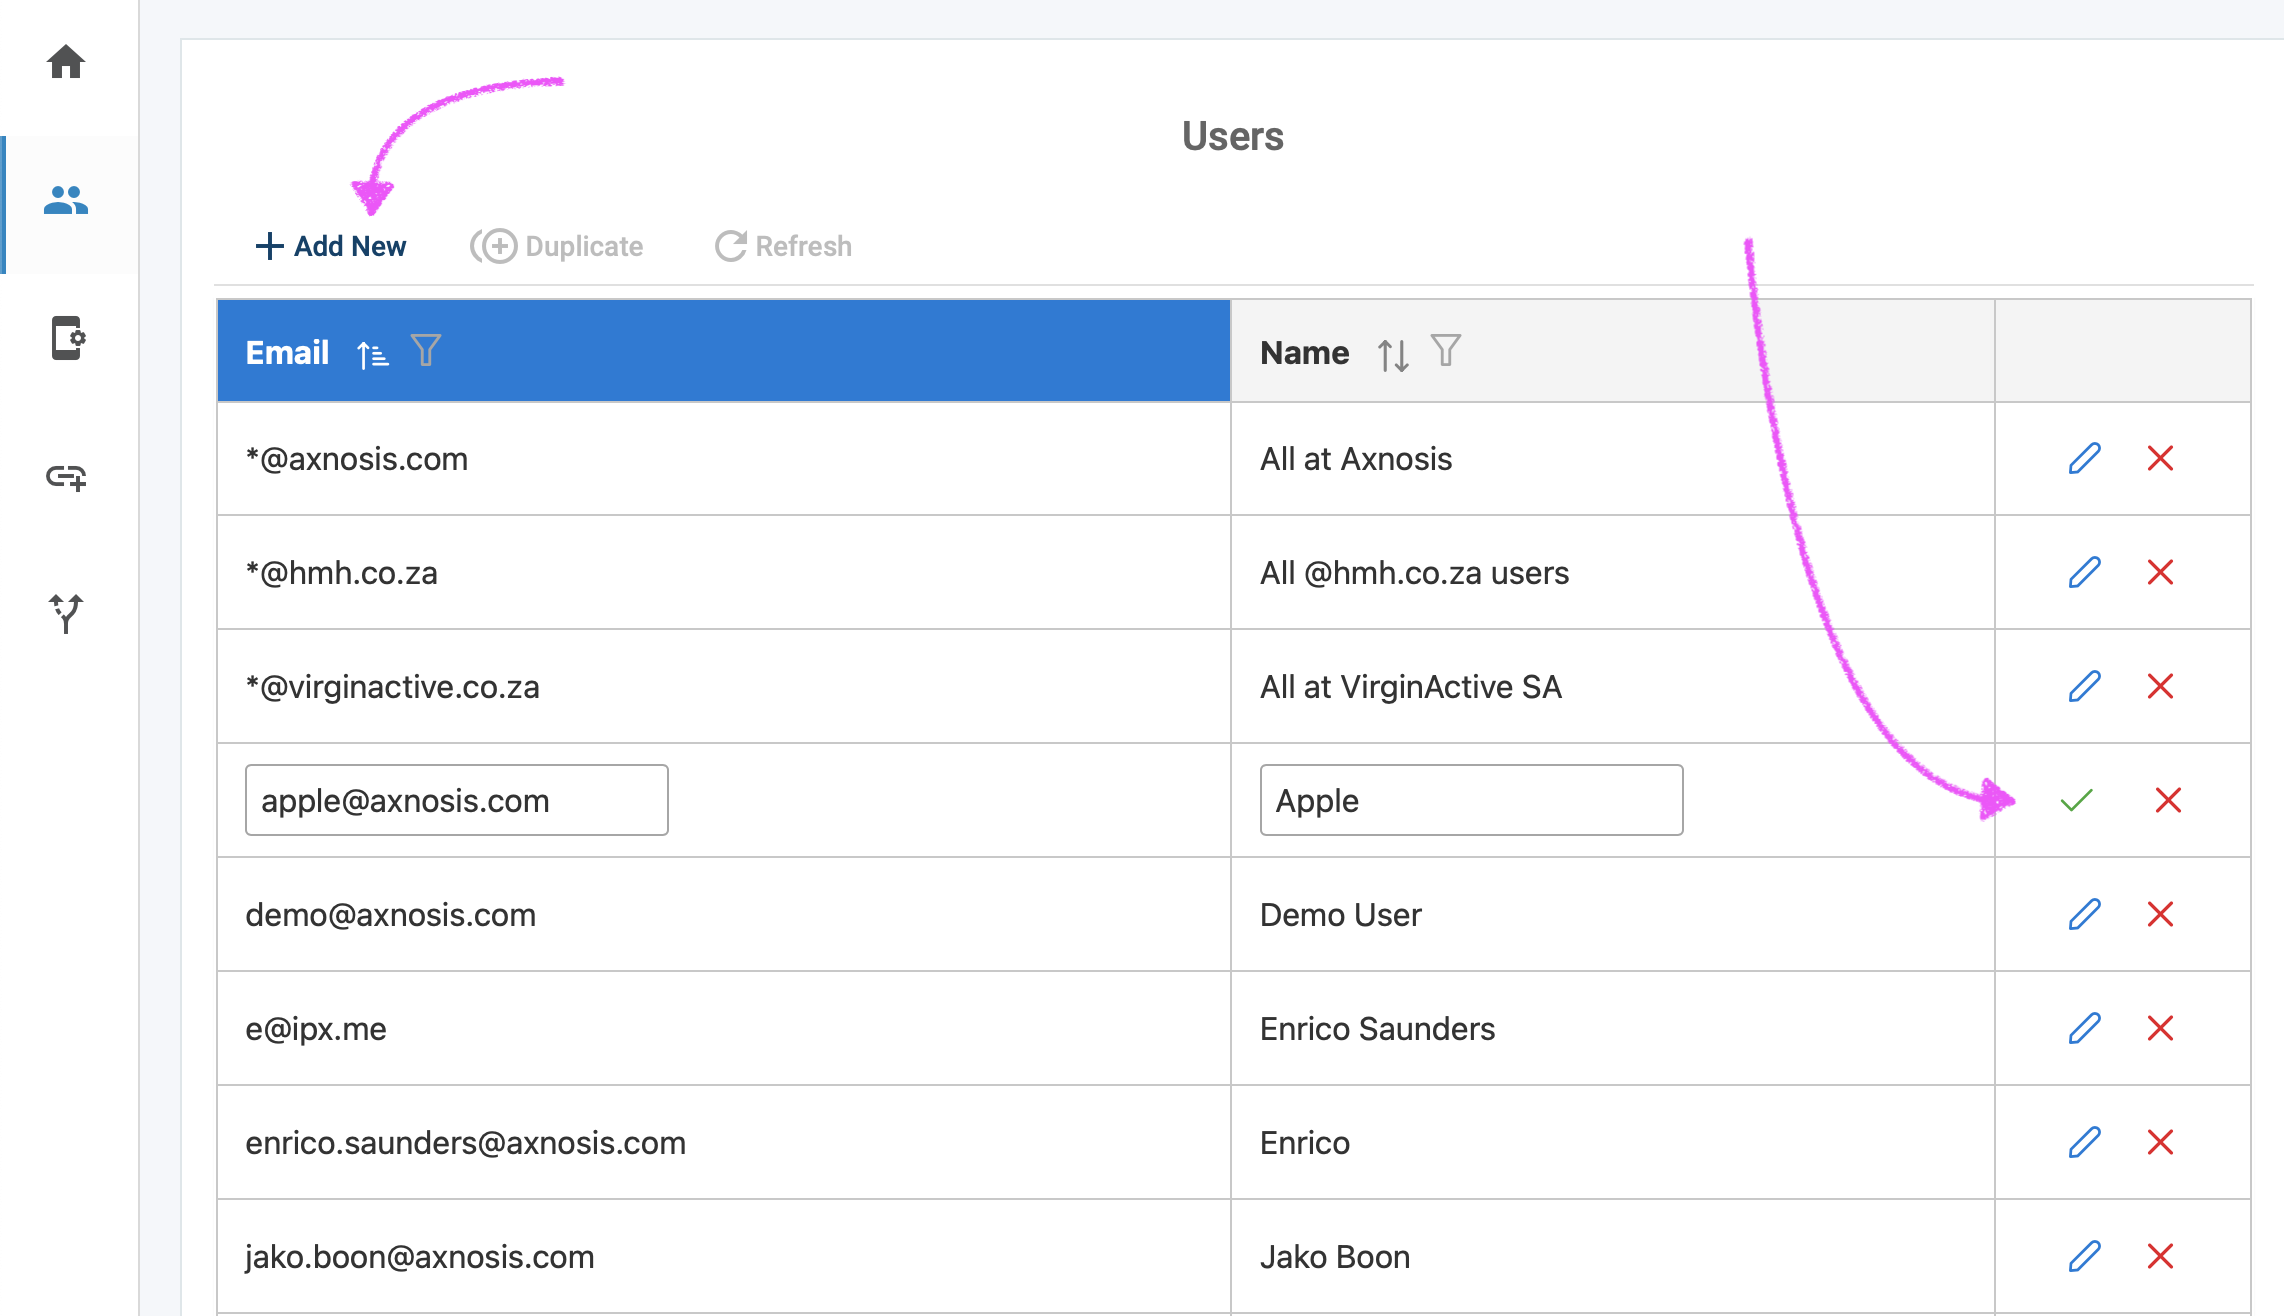
Task: Click the Name input containing Apple
Action: [x=1470, y=800]
